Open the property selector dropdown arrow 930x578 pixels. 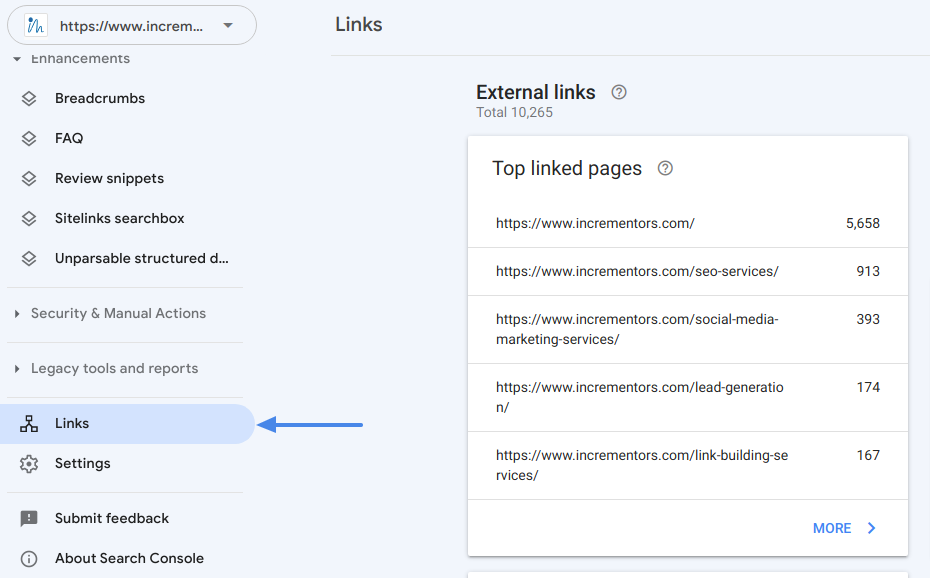click(x=228, y=25)
